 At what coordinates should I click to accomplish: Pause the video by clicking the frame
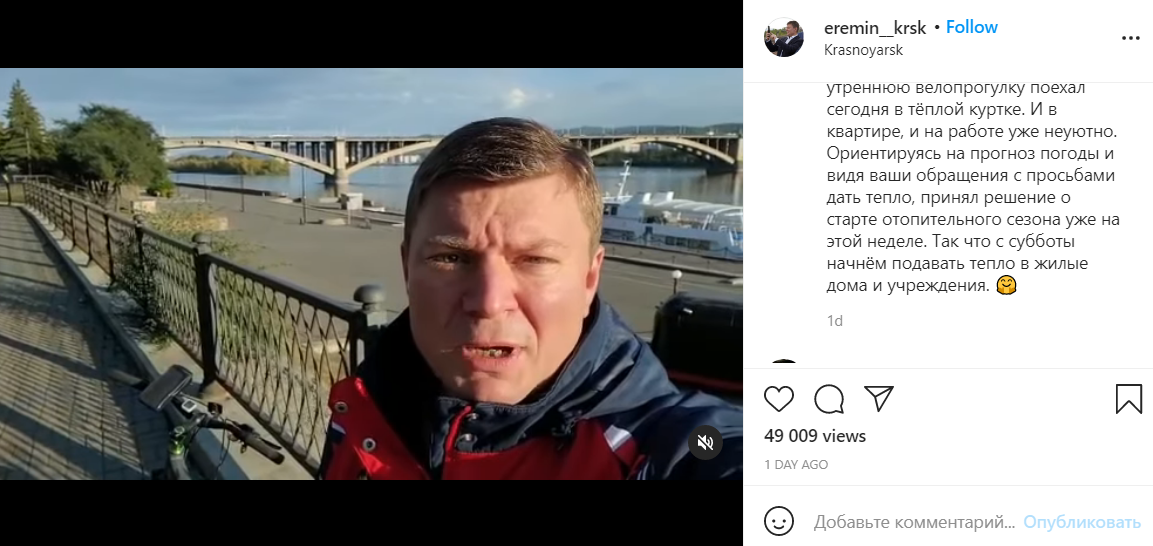click(x=371, y=274)
